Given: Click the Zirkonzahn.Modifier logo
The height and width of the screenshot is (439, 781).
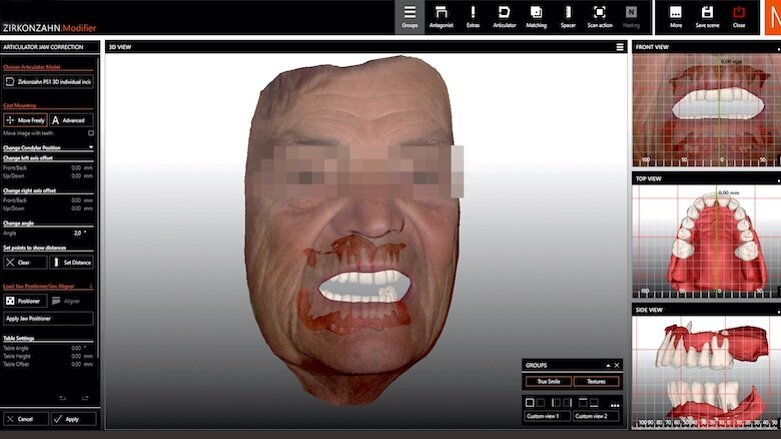Looking at the screenshot, I should click(x=49, y=28).
